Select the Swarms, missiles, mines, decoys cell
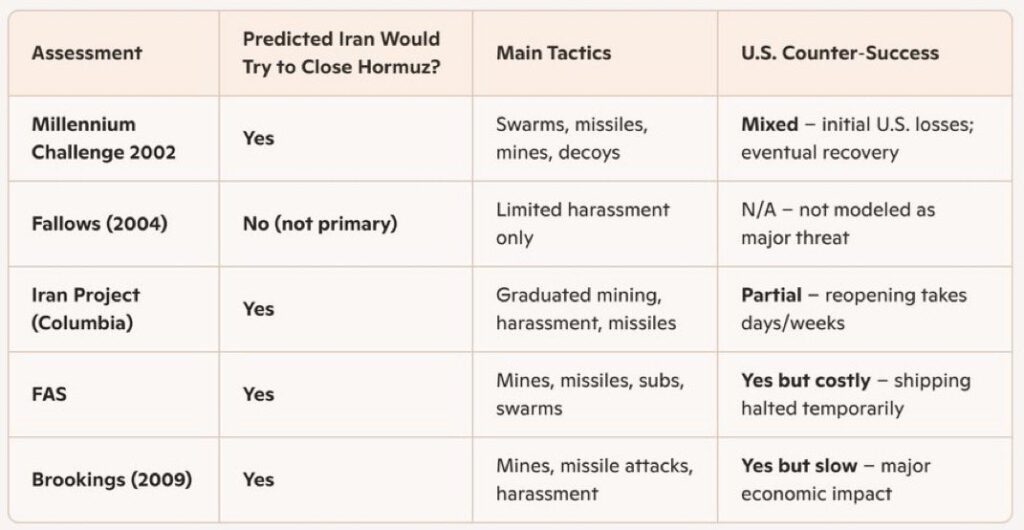The height and width of the screenshot is (530, 1024). click(x=572, y=138)
